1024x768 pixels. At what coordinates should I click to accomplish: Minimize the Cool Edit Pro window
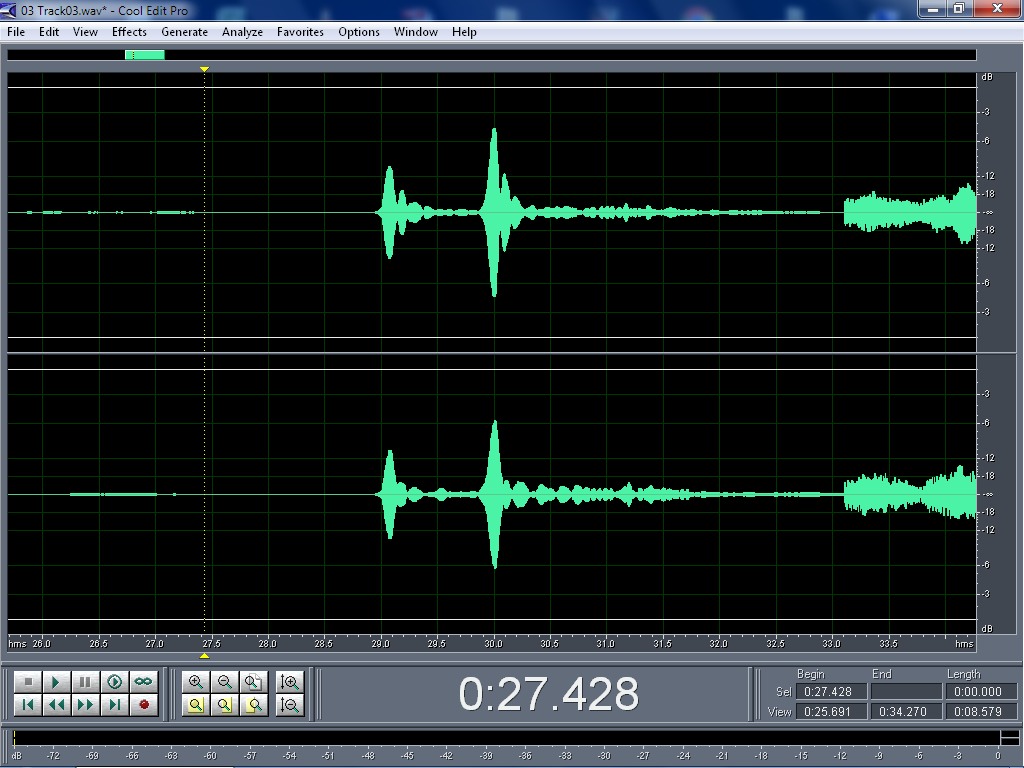pyautogui.click(x=933, y=8)
